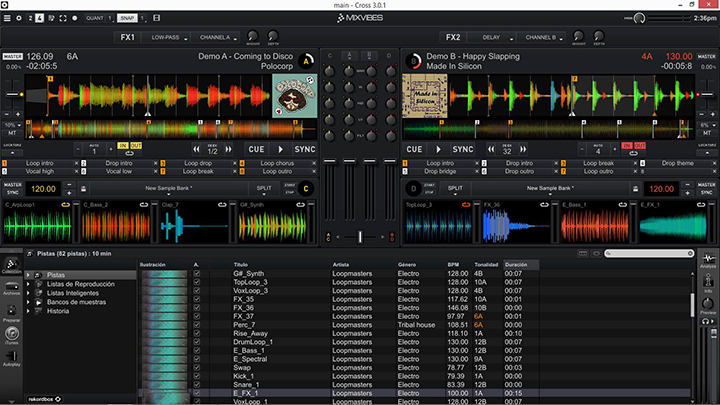
Task: Seek forward on deck B
Action: [523, 149]
